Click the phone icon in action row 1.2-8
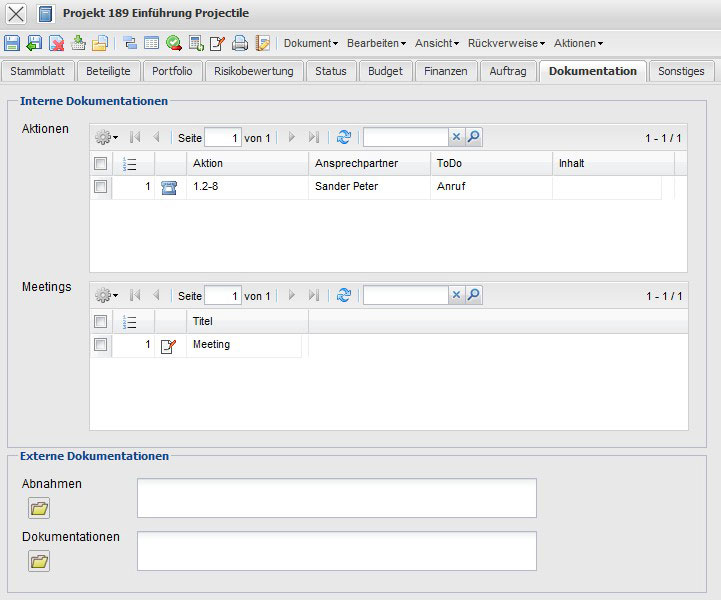Screen dimensions: 721x600 pyautogui.click(x=168, y=187)
